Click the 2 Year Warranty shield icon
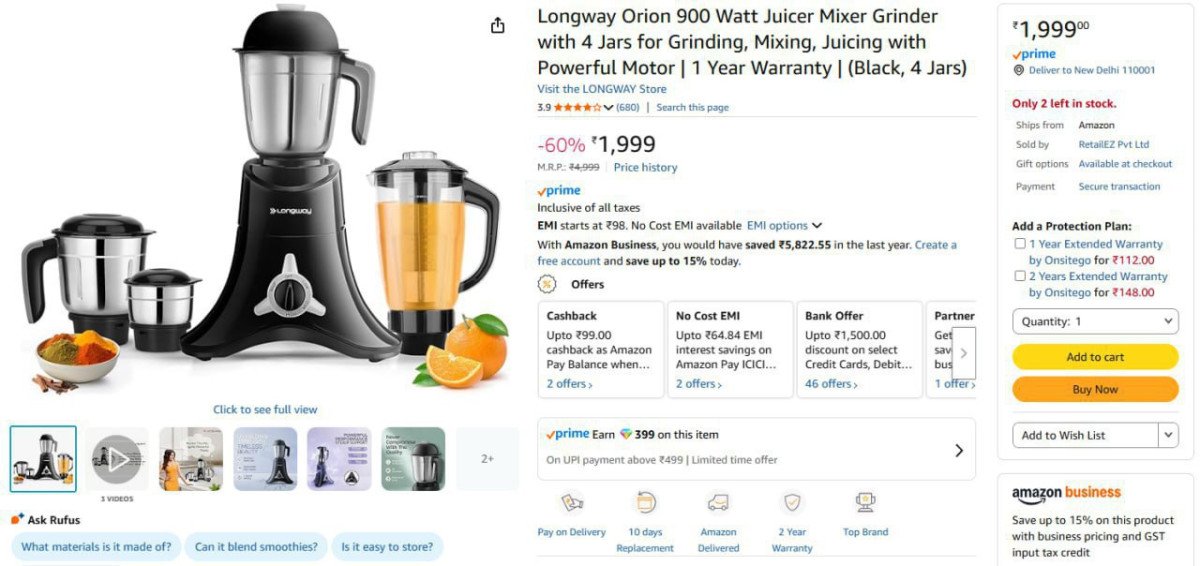1200x566 pixels. (792, 502)
